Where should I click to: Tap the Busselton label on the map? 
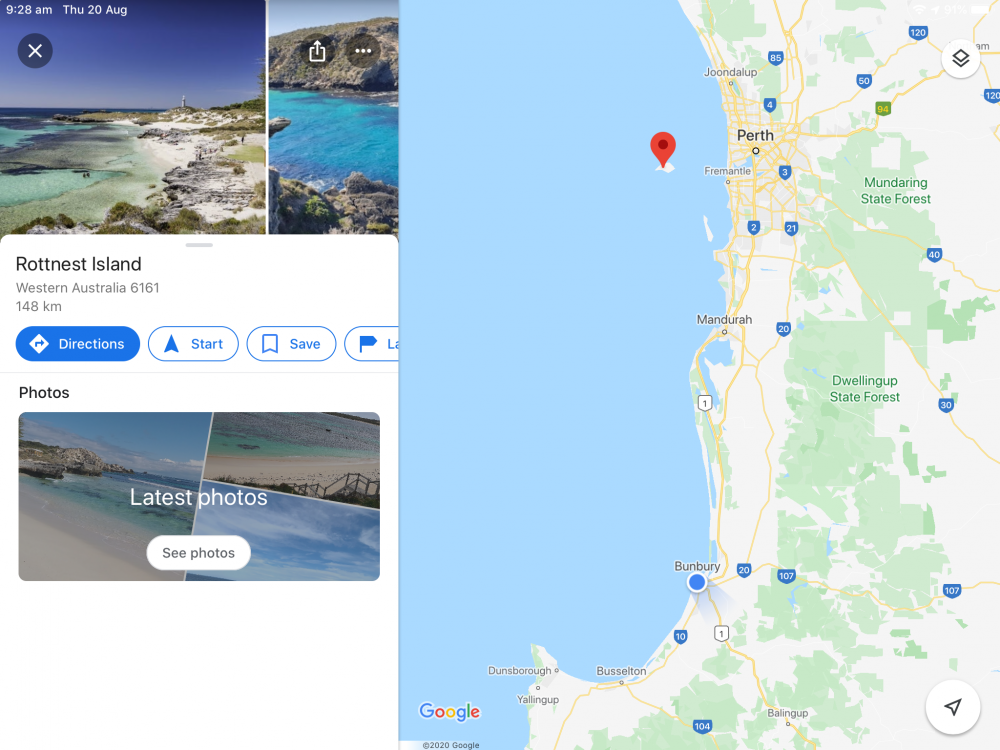click(x=621, y=671)
